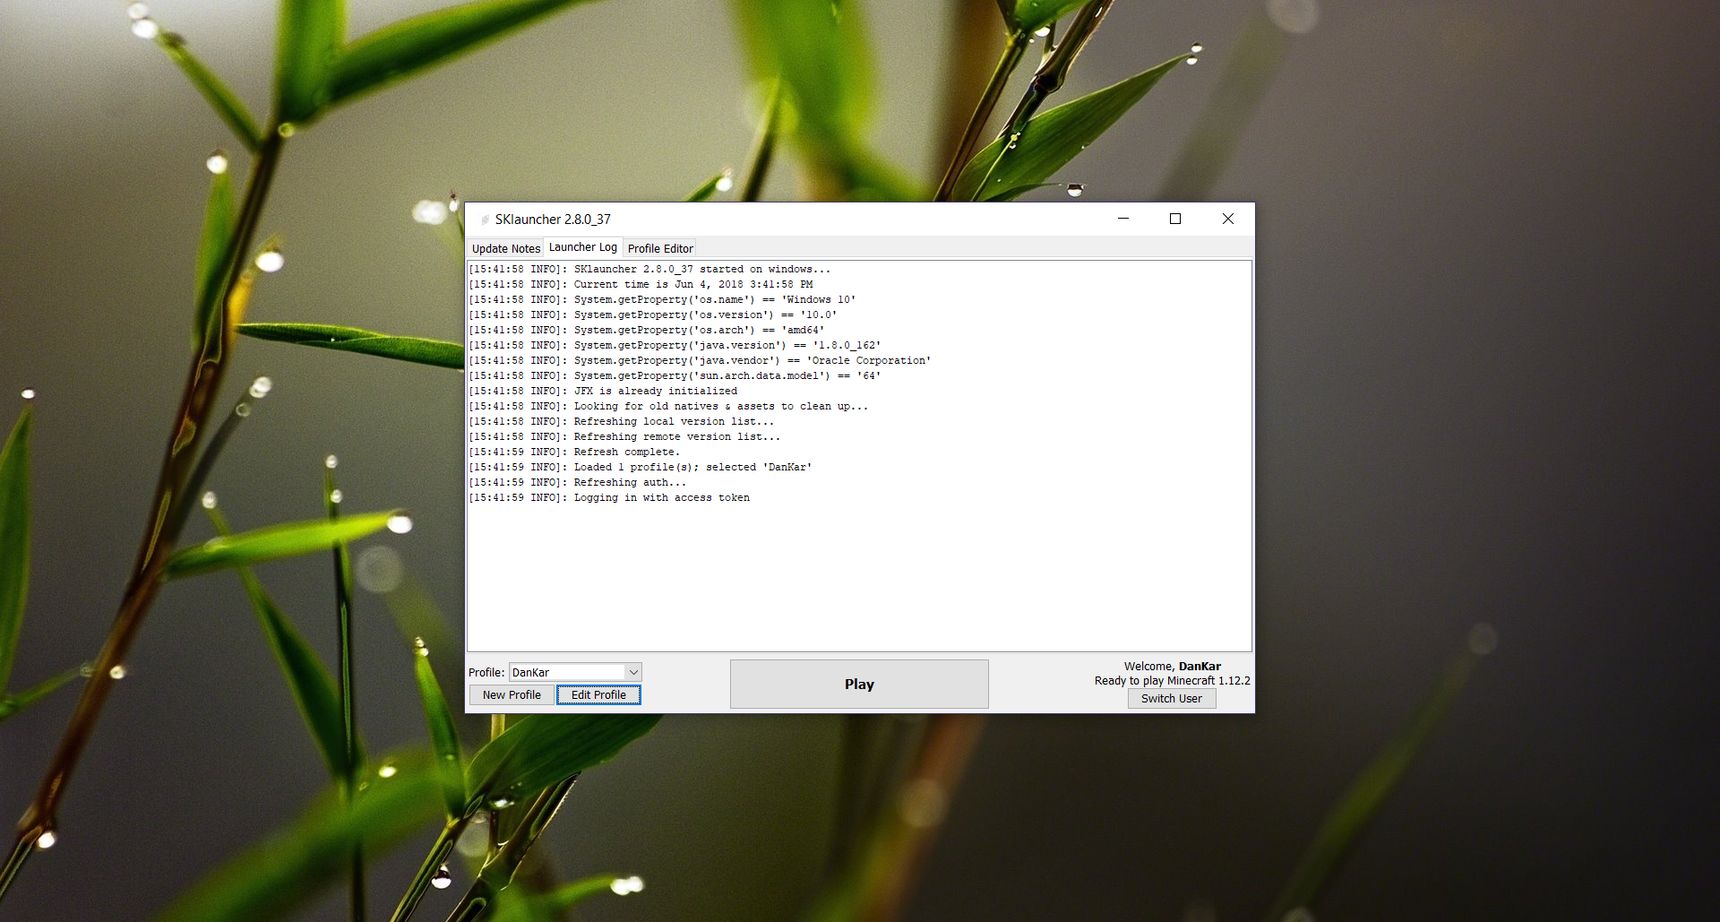This screenshot has height=922, width=1720.
Task: Click log line 'SKlauncher 2.8.0_37 started on windows'
Action: [x=649, y=269]
